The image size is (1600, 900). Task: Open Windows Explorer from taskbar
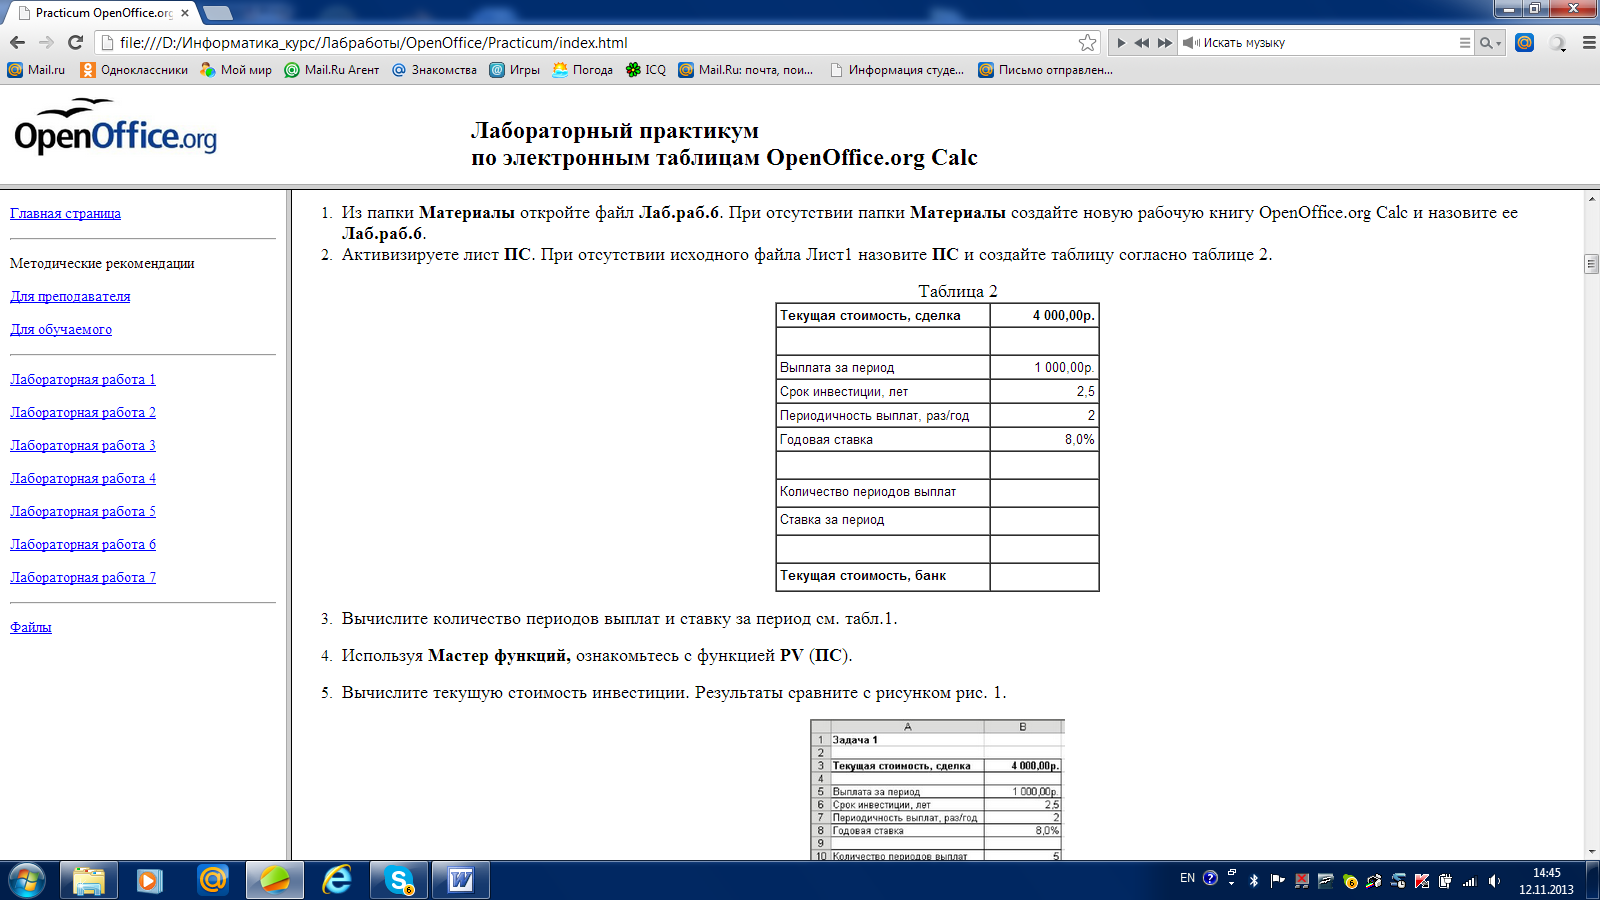pyautogui.click(x=88, y=880)
